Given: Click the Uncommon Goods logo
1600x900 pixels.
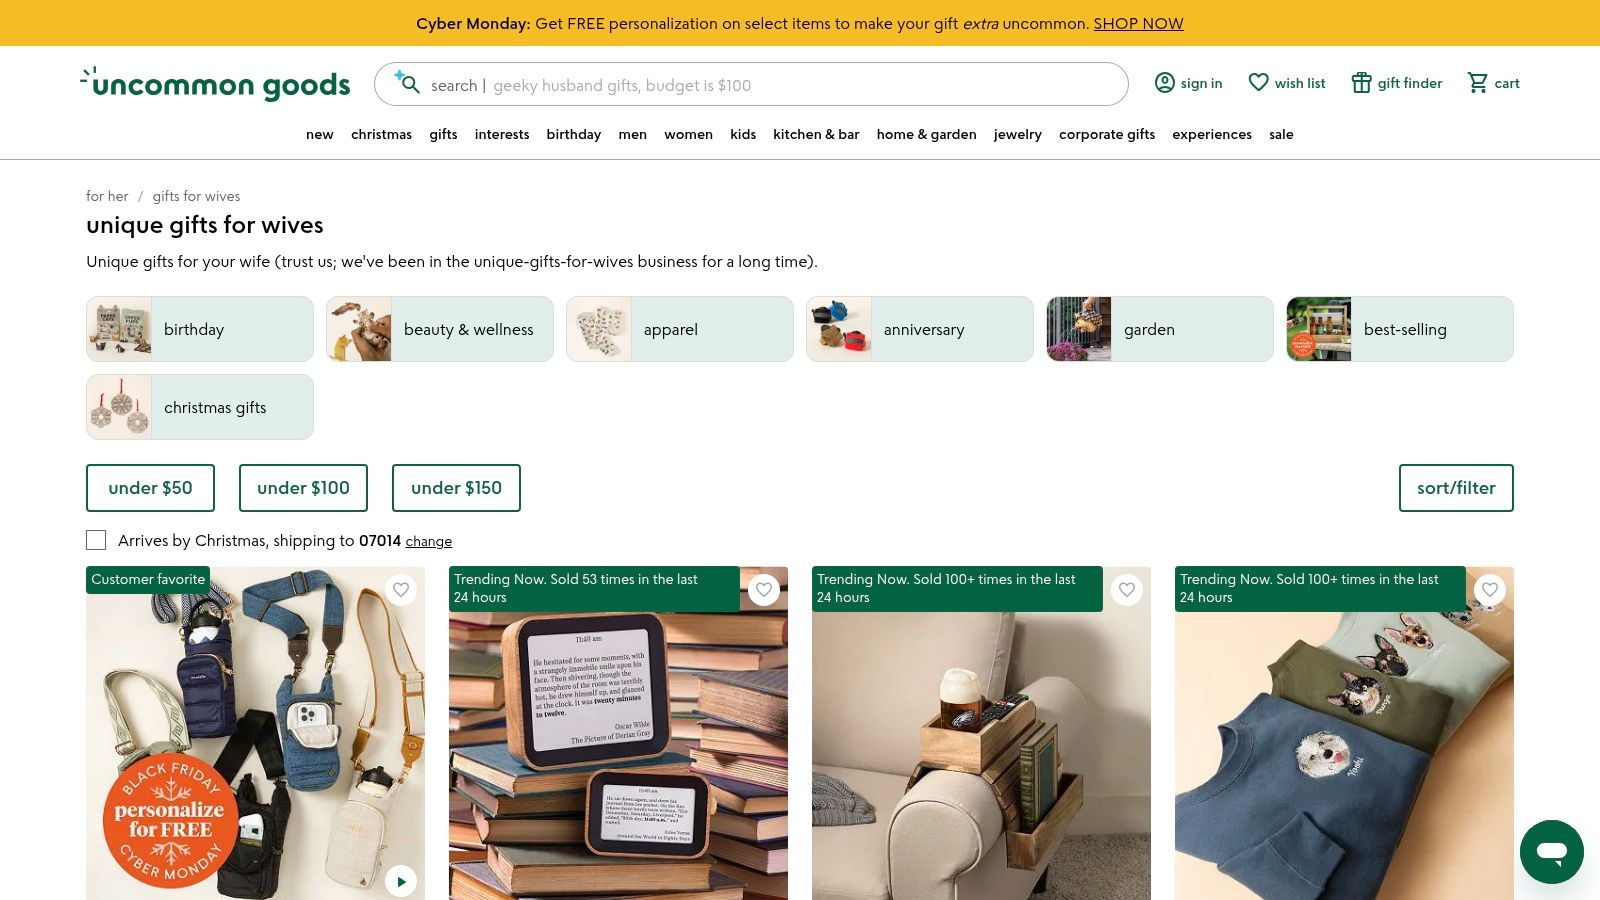Looking at the screenshot, I should tap(215, 84).
